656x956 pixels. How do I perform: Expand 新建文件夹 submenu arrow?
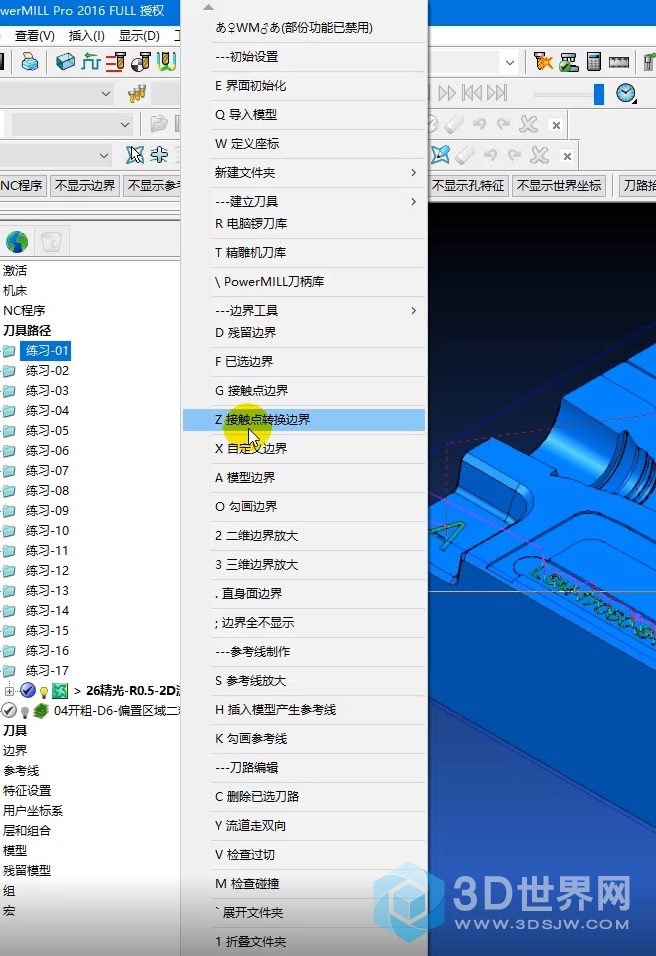[x=413, y=173]
